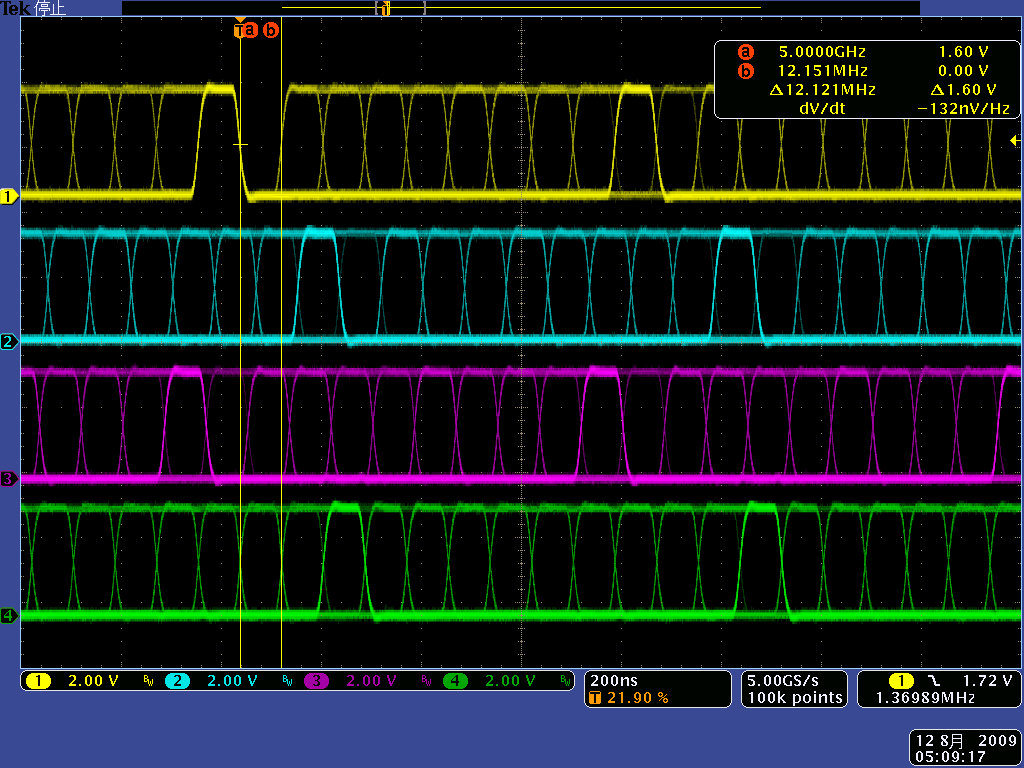The width and height of the screenshot is (1024, 768).
Task: Click the cursor b badge in the readout box
Action: point(745,71)
